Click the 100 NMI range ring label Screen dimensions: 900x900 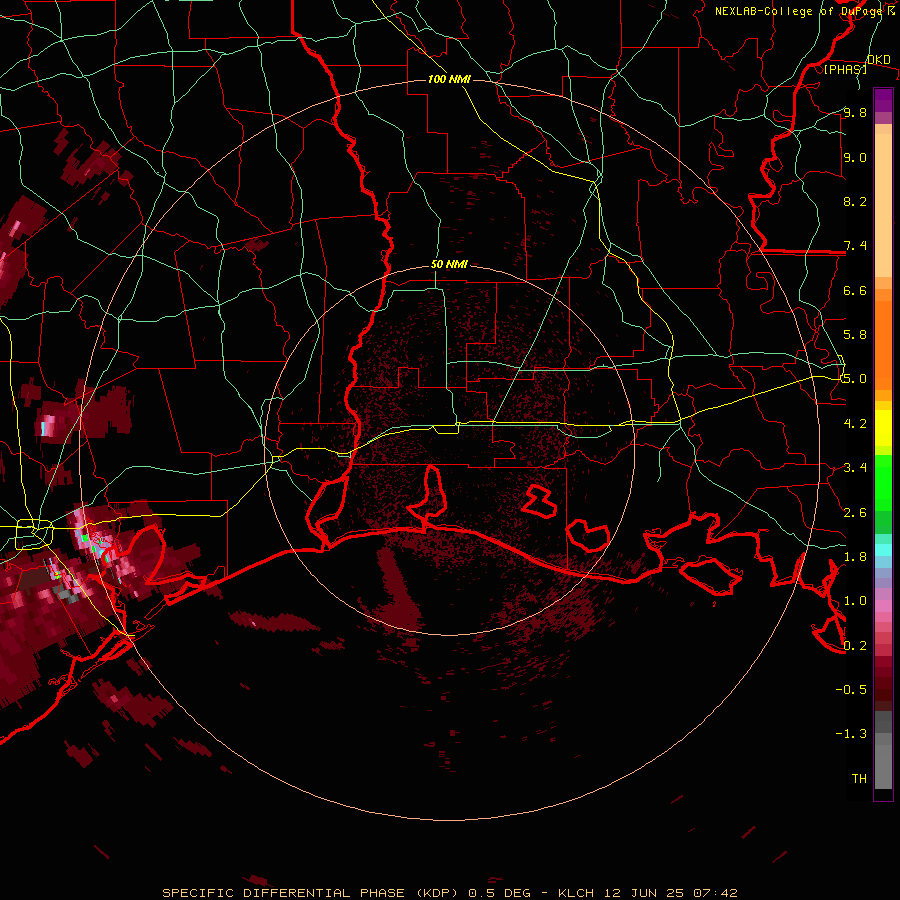(449, 79)
